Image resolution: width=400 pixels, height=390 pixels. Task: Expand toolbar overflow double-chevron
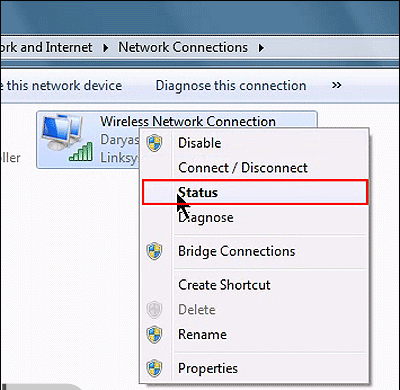tap(337, 85)
